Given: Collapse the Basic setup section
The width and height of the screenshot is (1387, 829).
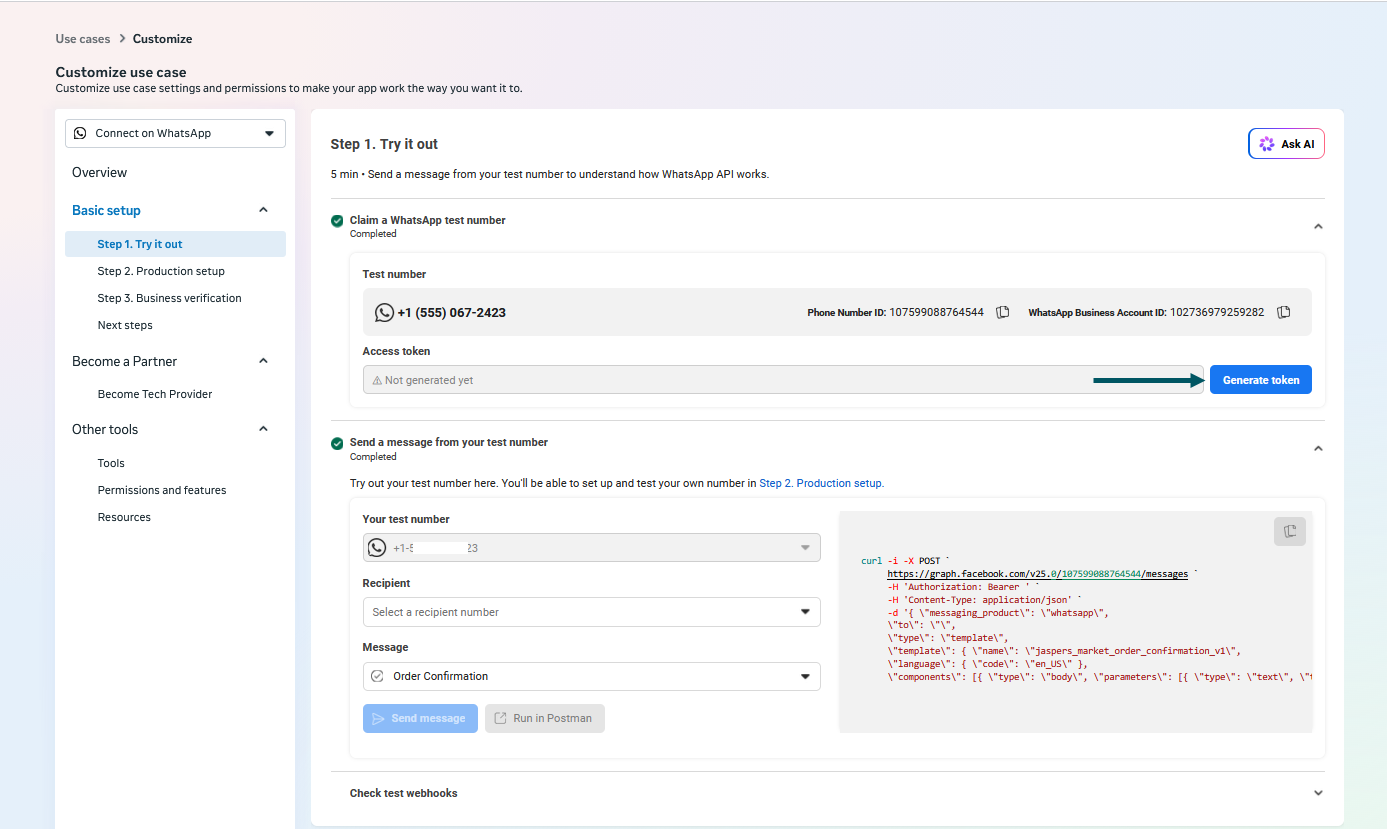Looking at the screenshot, I should (263, 210).
